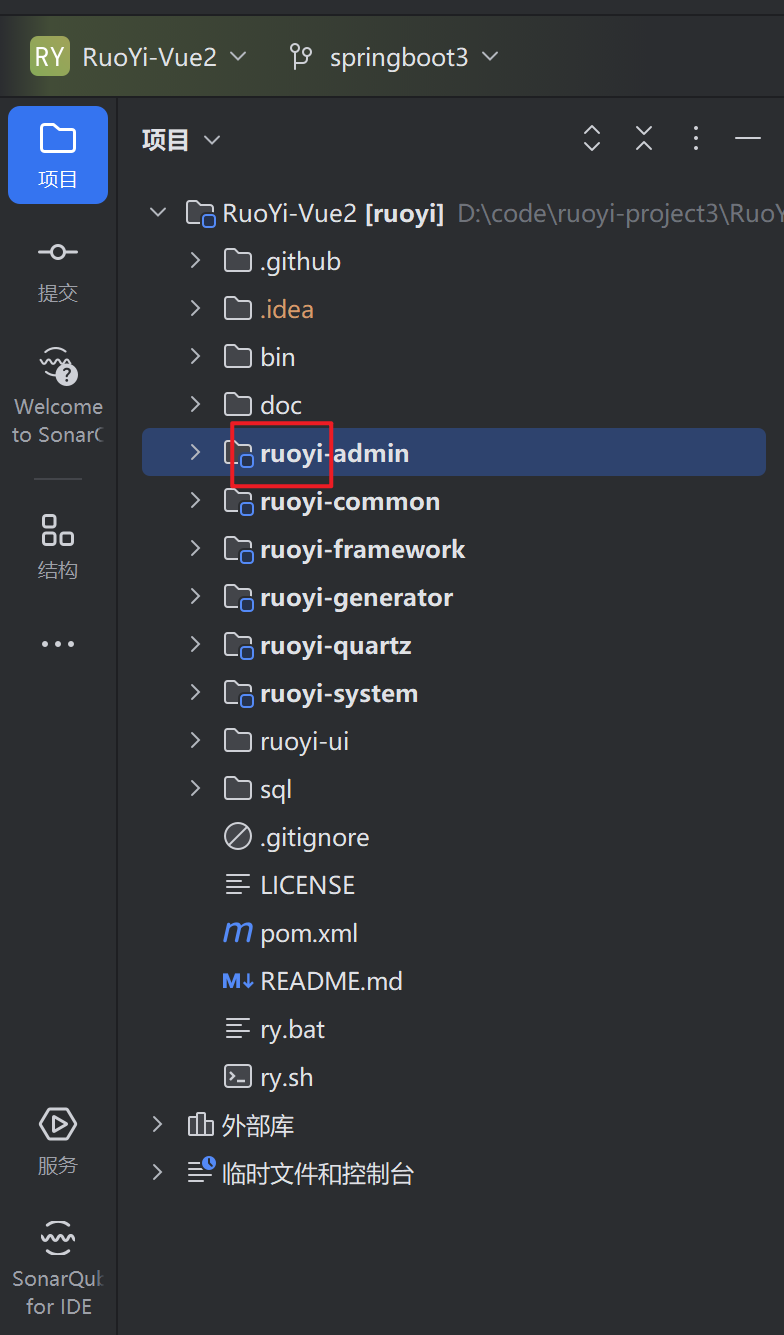784x1335 pixels.
Task: Expand the ruoyi-common module
Action: click(x=195, y=501)
